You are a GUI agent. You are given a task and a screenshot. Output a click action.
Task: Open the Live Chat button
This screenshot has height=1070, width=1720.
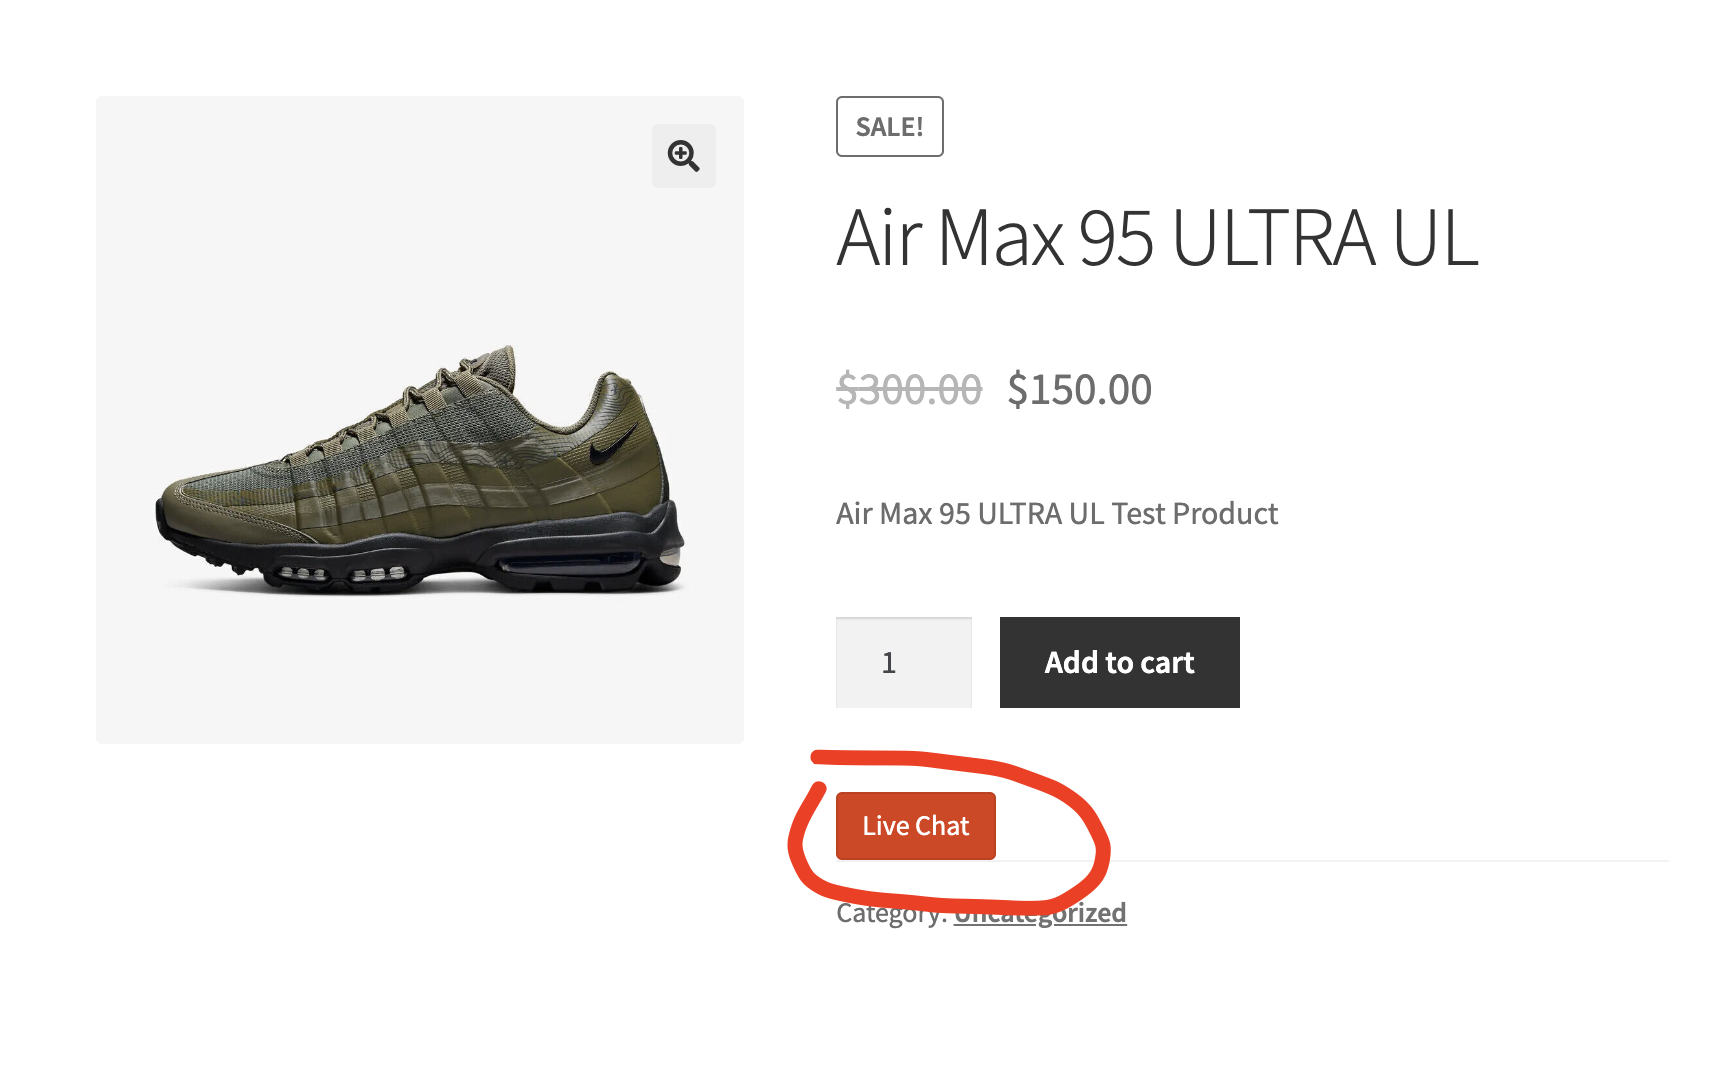click(x=915, y=826)
